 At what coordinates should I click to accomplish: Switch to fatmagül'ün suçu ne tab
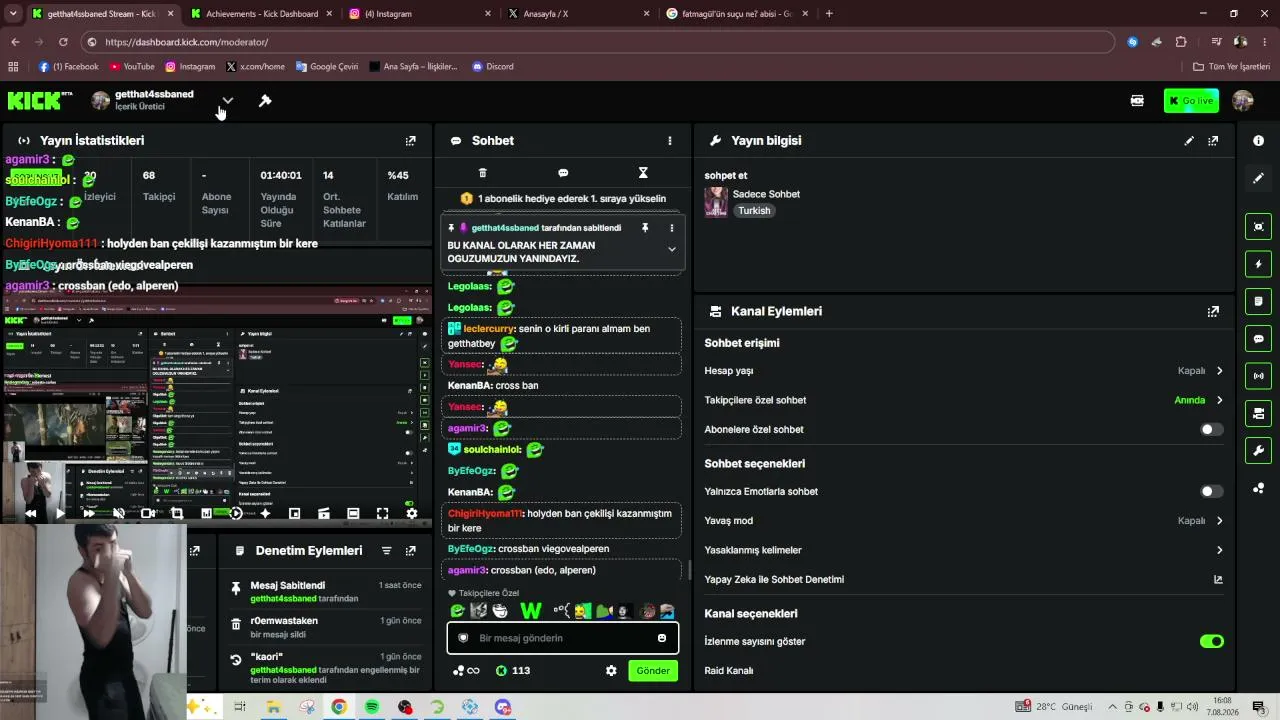pyautogui.click(x=737, y=14)
